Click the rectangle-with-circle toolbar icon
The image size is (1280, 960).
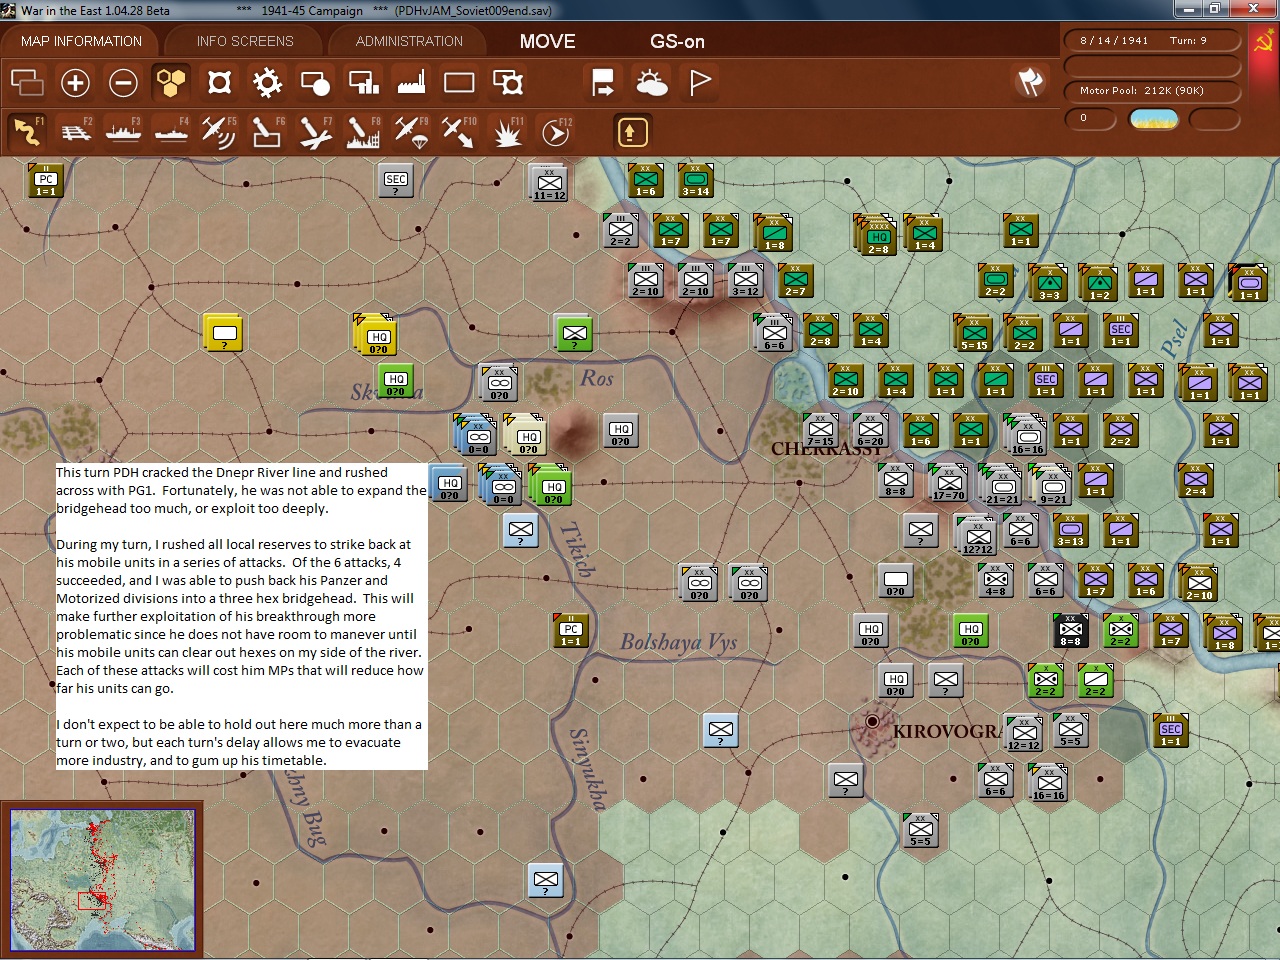pos(315,82)
